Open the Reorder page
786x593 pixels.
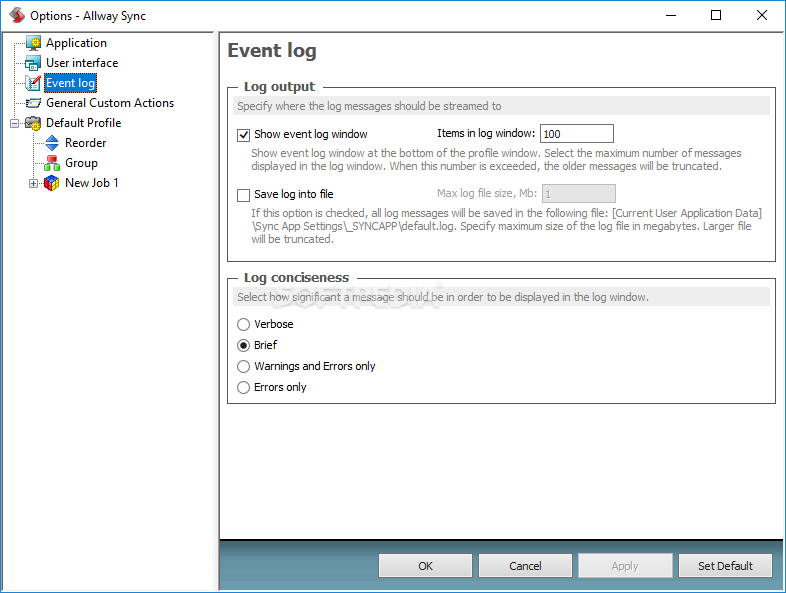pyautogui.click(x=86, y=143)
